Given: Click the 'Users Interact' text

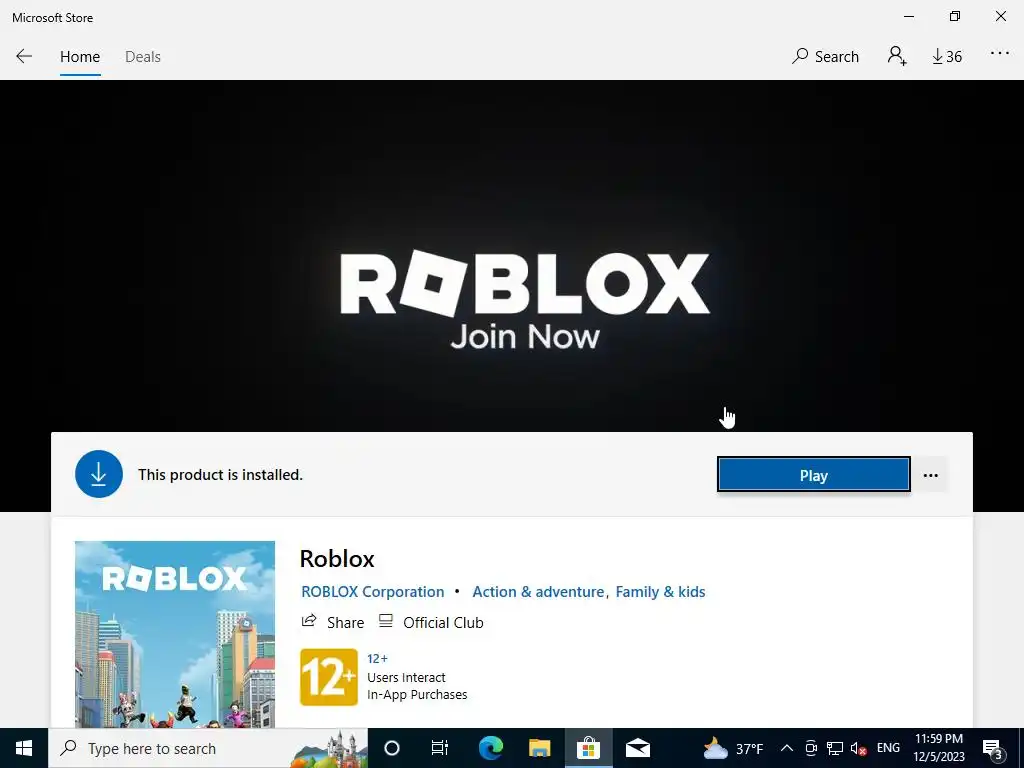Looking at the screenshot, I should pos(406,677).
